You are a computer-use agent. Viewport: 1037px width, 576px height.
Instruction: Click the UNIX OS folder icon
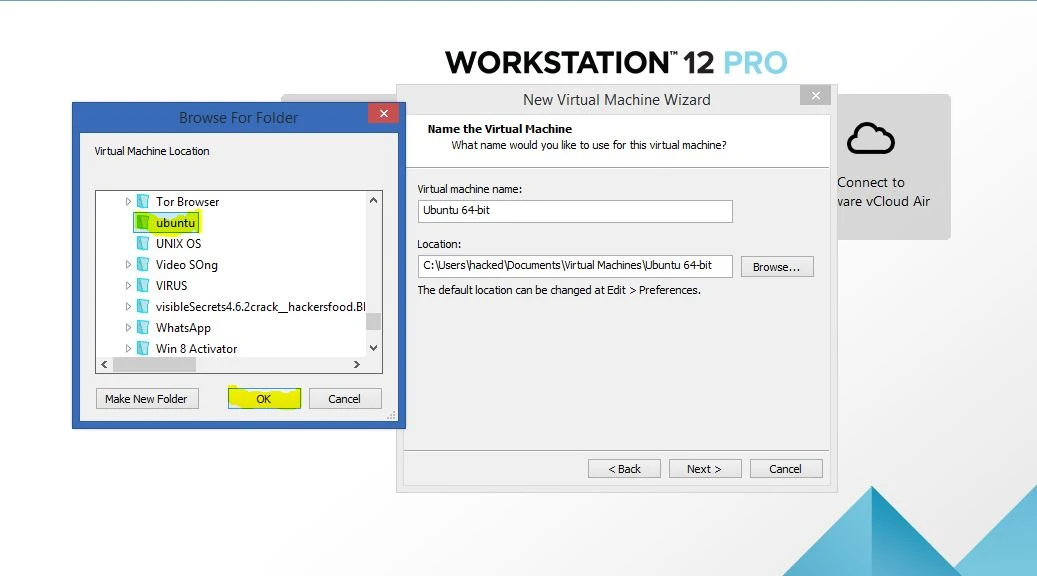click(x=143, y=243)
